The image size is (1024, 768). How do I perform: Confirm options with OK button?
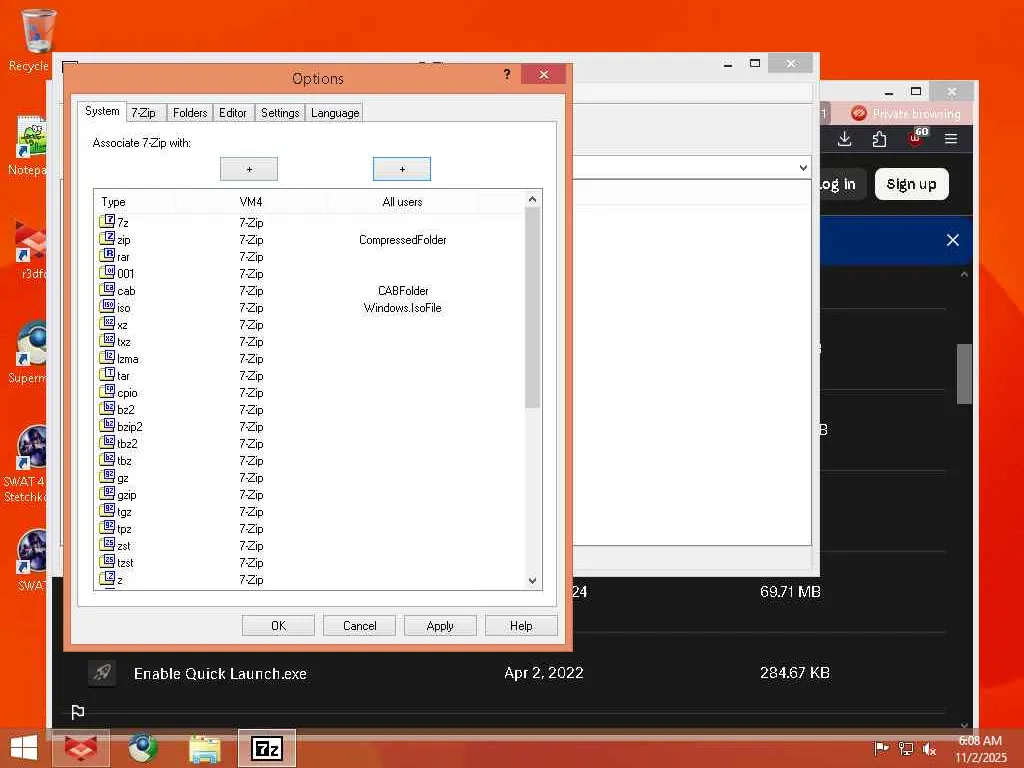[278, 626]
